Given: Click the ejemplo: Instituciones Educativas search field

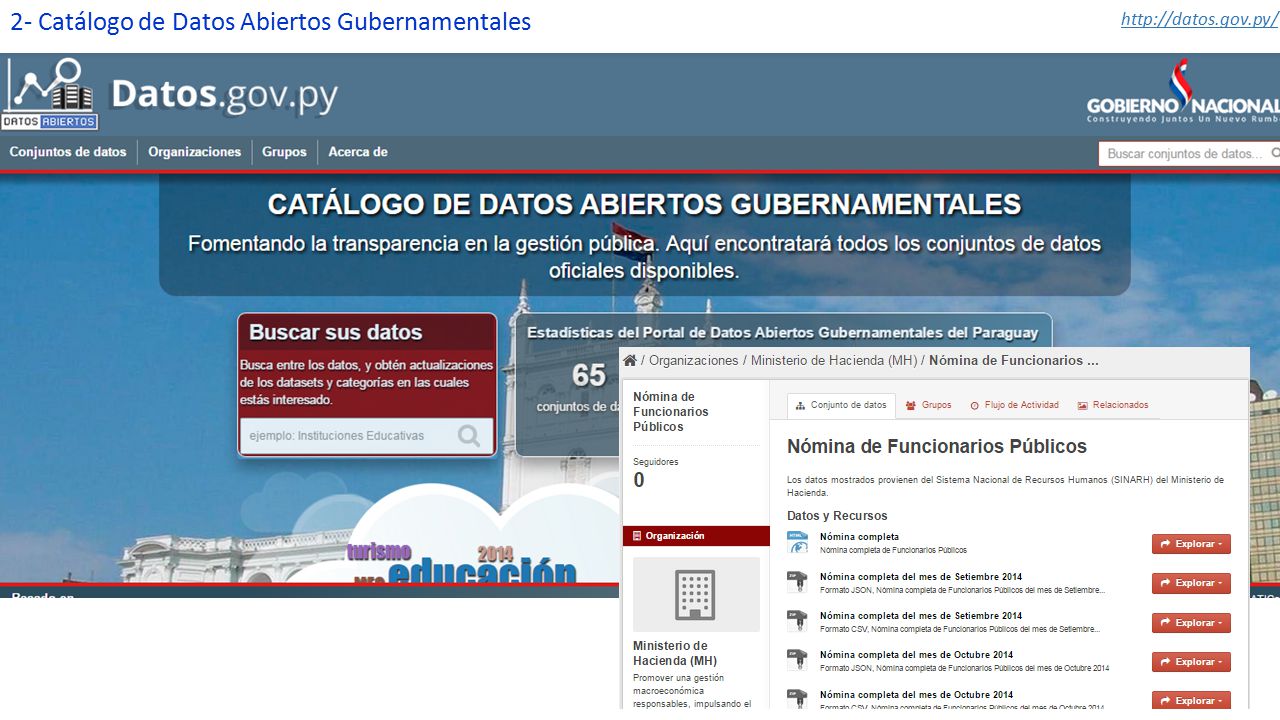Looking at the screenshot, I should (x=366, y=435).
